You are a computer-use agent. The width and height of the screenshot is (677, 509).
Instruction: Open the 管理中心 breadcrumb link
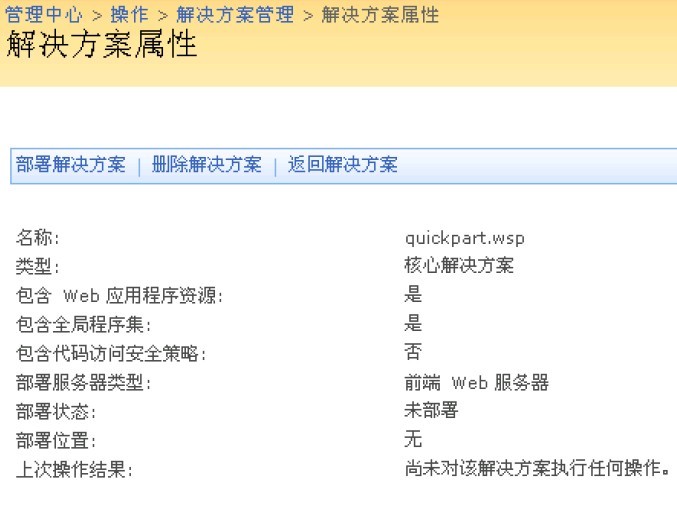[44, 14]
